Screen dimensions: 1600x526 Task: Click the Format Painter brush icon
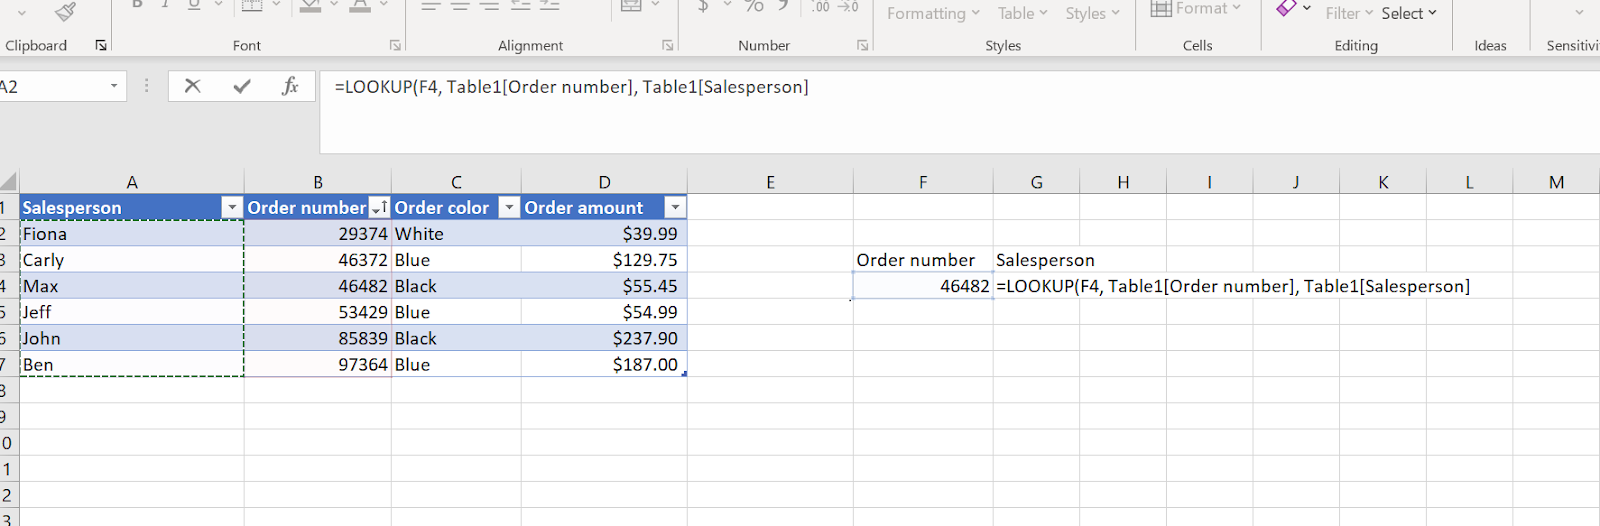66,11
